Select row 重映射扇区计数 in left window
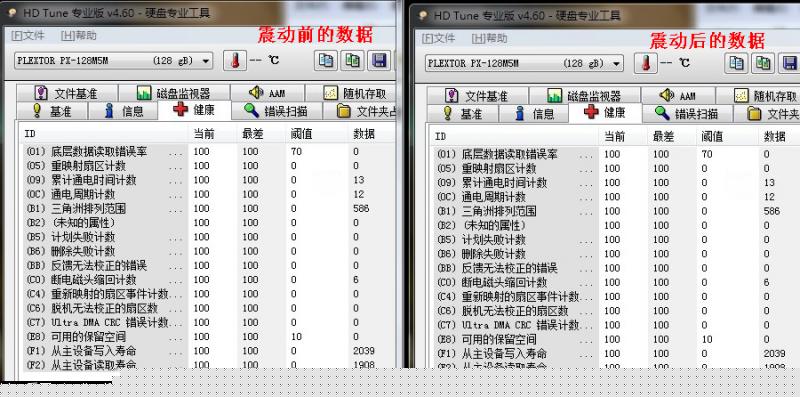This screenshot has height=397, width=800. (208, 166)
